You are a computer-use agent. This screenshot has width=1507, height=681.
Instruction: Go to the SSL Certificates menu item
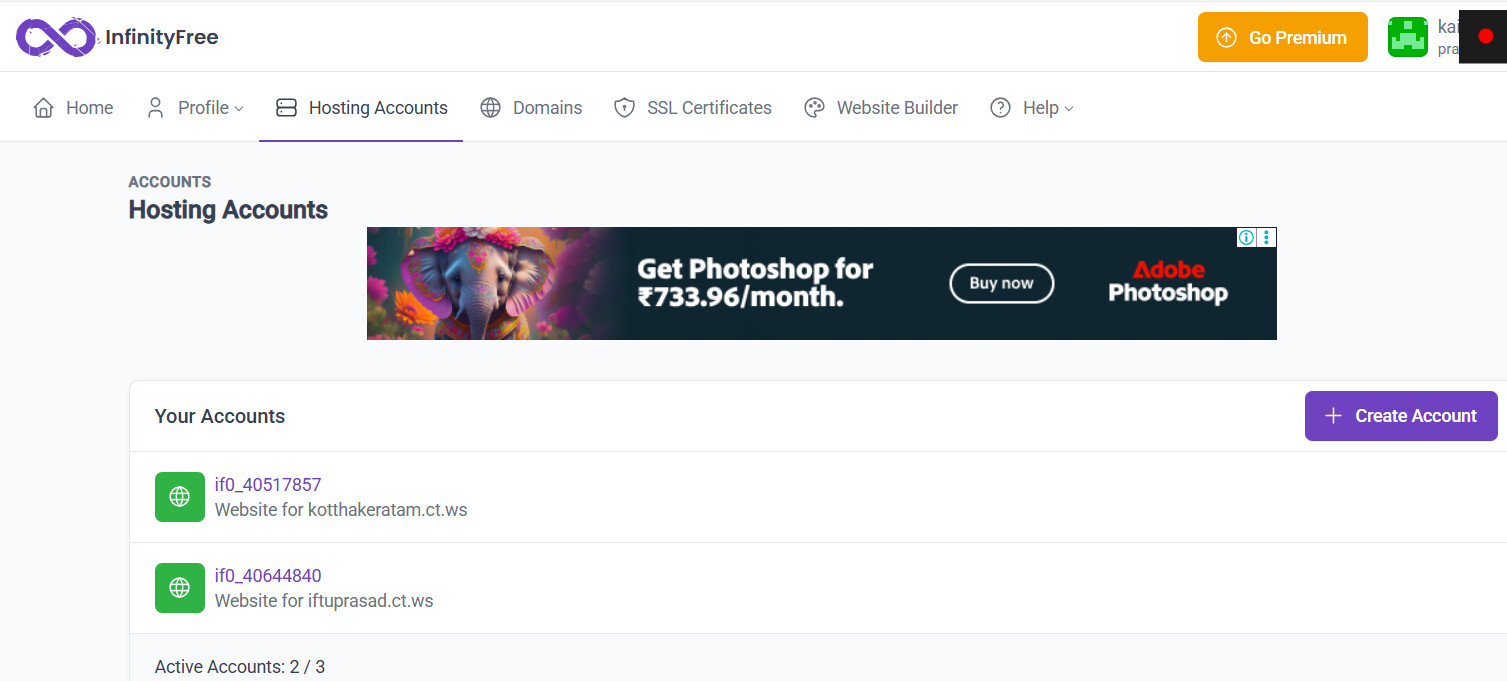pos(708,108)
